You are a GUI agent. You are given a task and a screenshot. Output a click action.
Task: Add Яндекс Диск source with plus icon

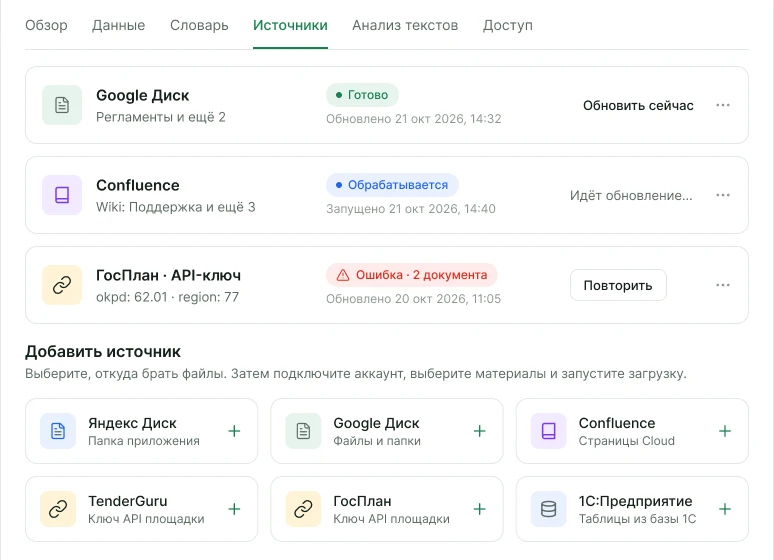(x=234, y=431)
